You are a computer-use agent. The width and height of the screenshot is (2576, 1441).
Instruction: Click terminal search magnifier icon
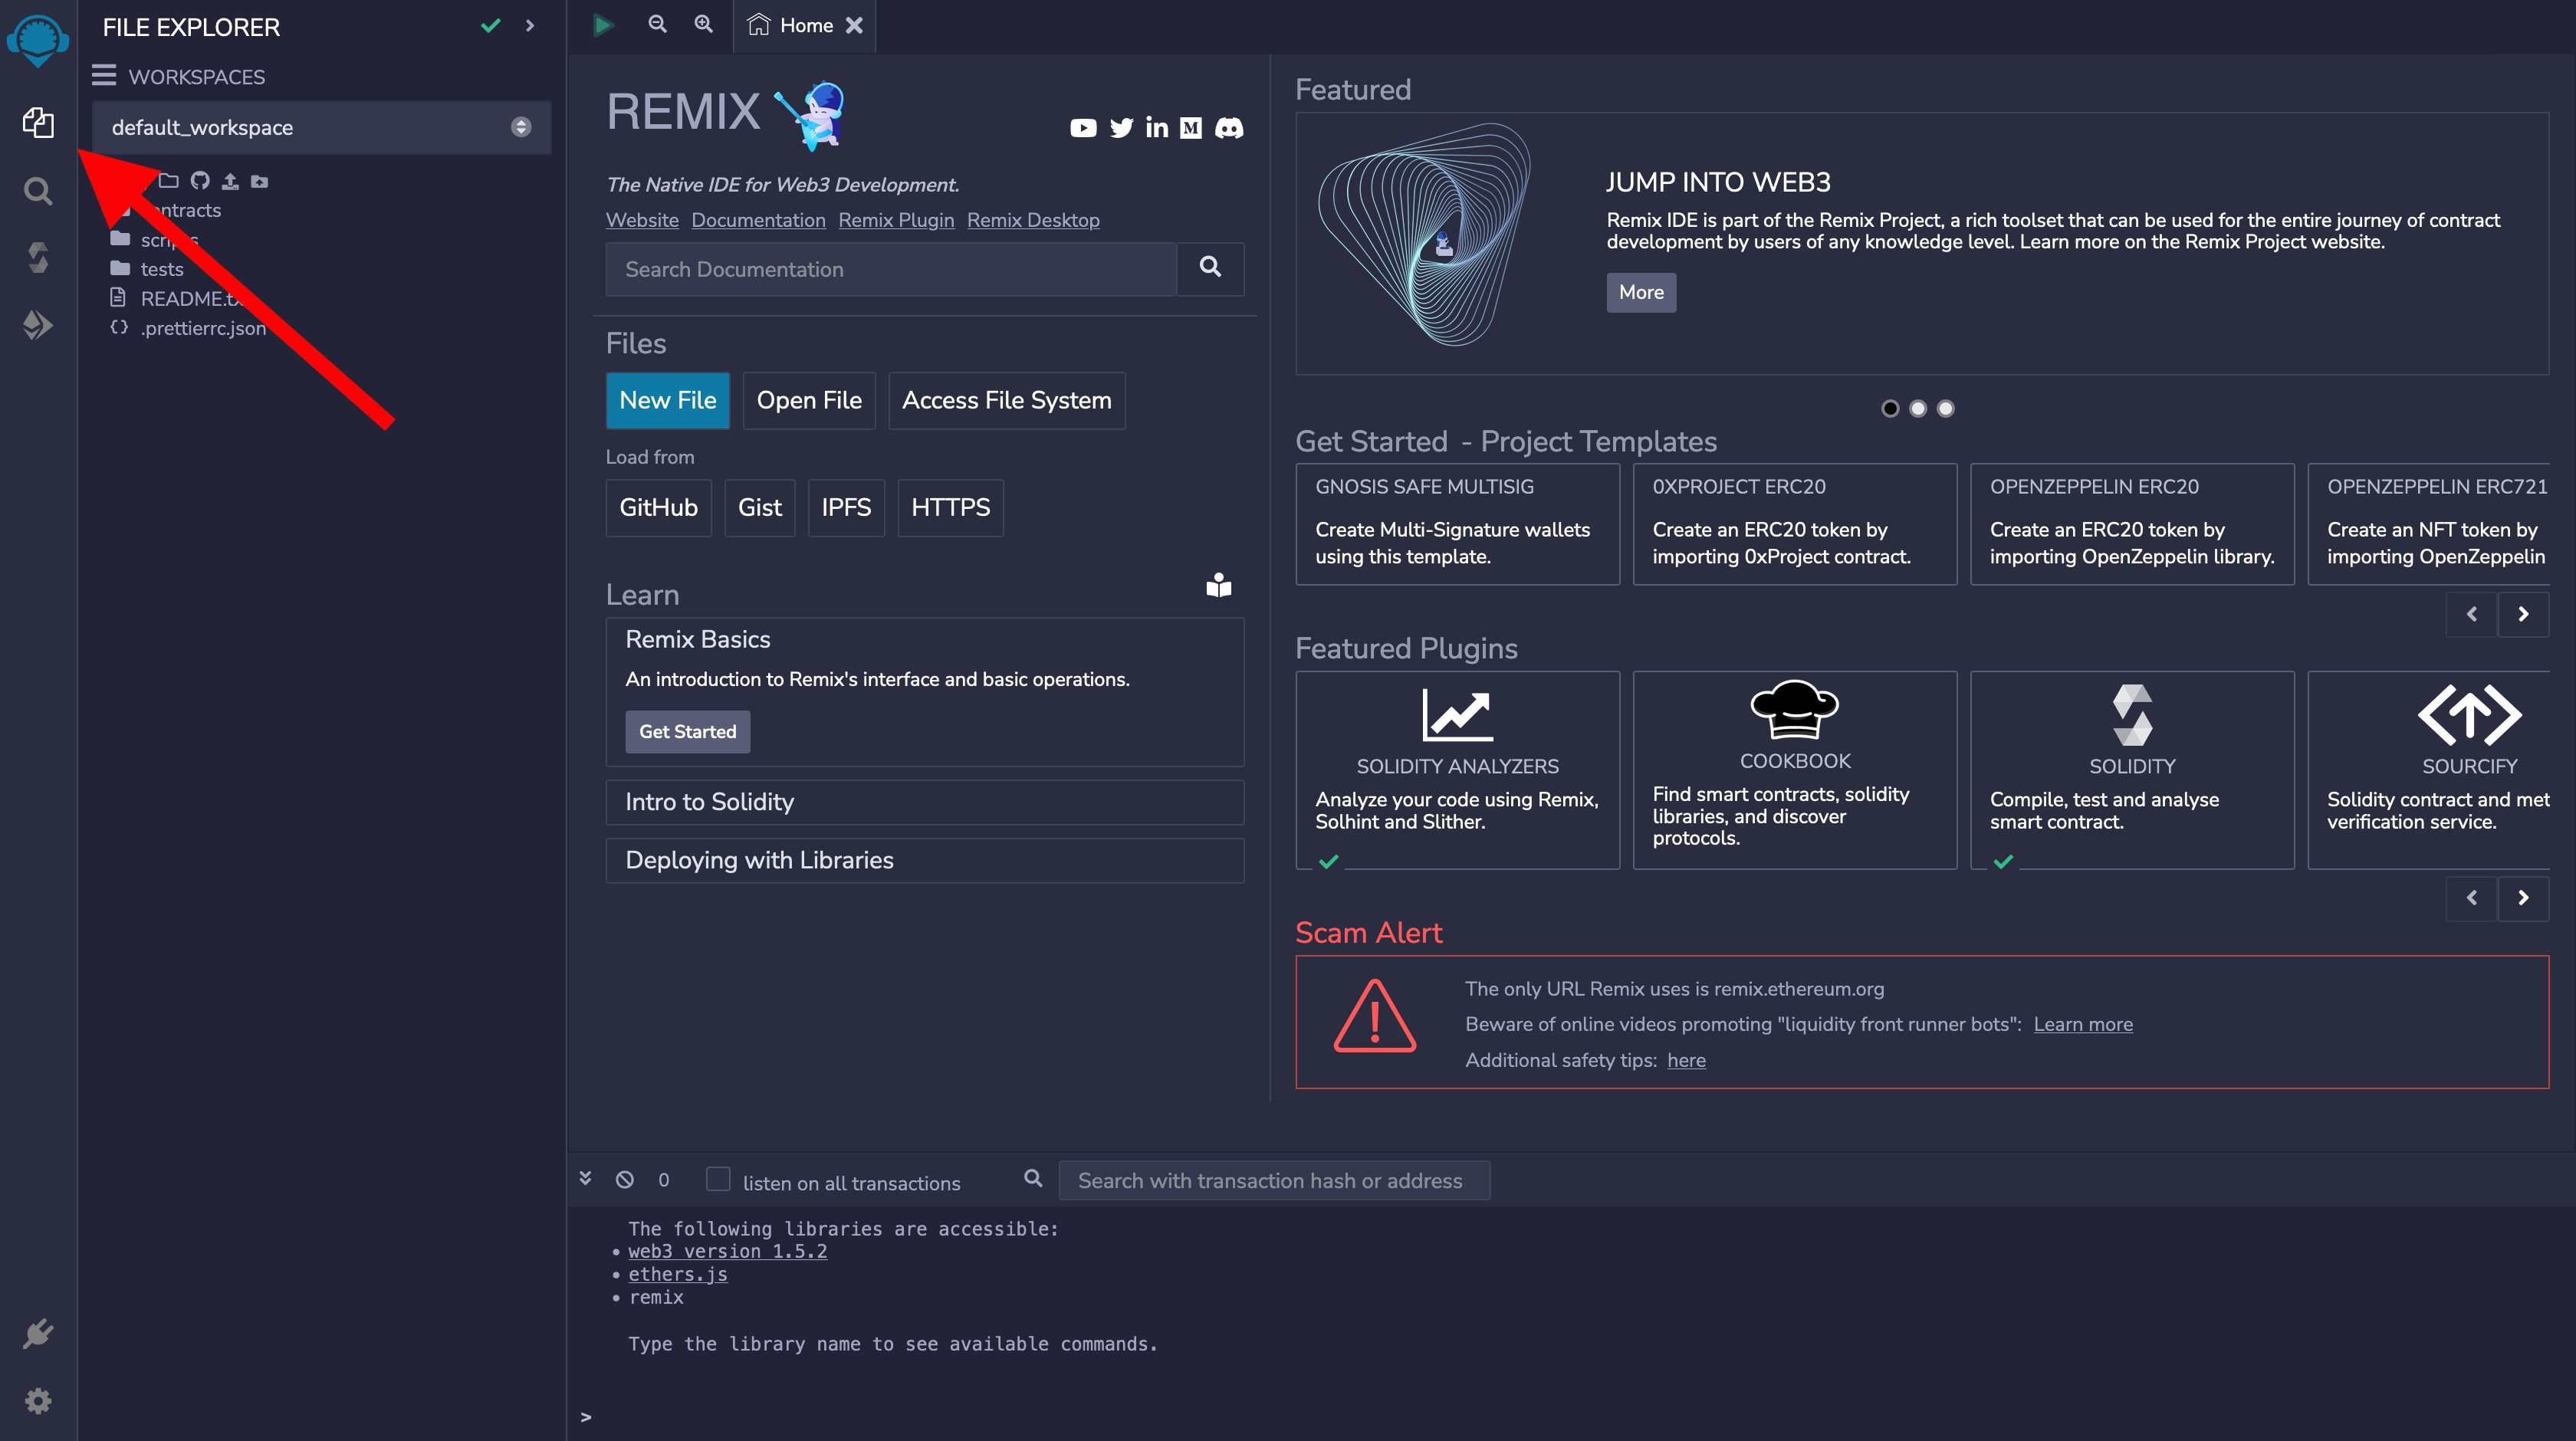1033,1179
